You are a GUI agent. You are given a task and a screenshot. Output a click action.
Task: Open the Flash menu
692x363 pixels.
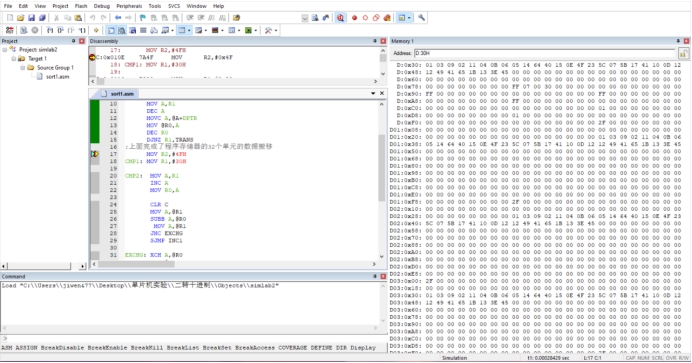click(x=81, y=6)
